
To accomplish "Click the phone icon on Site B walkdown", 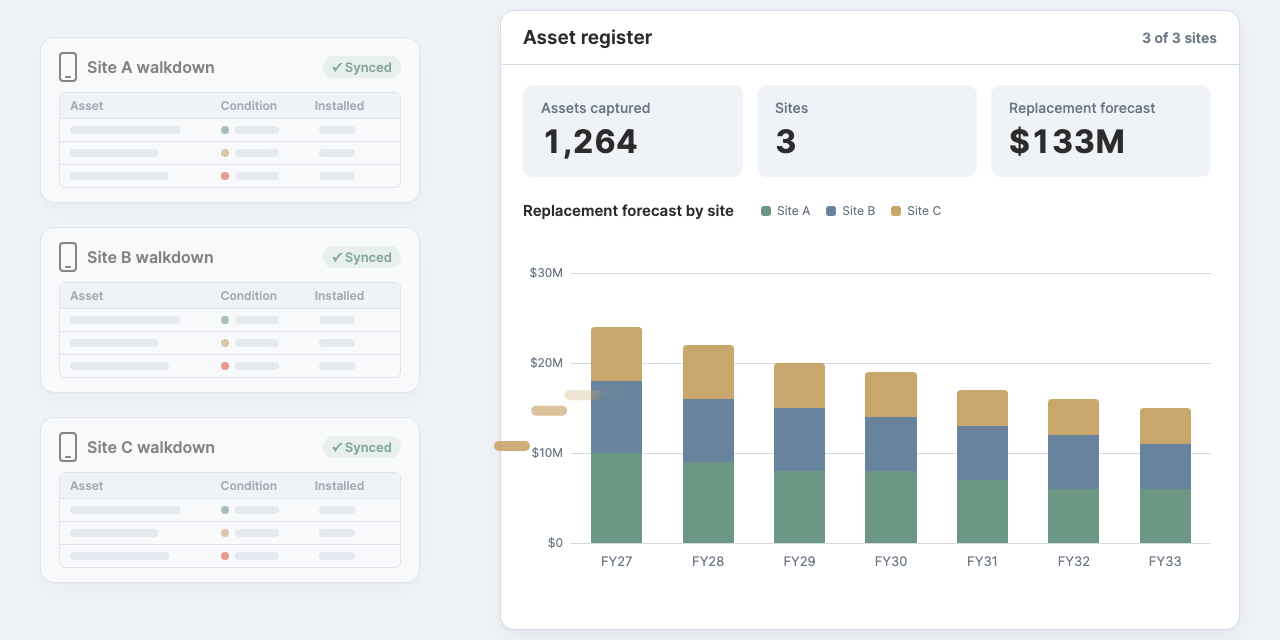I will tap(68, 257).
